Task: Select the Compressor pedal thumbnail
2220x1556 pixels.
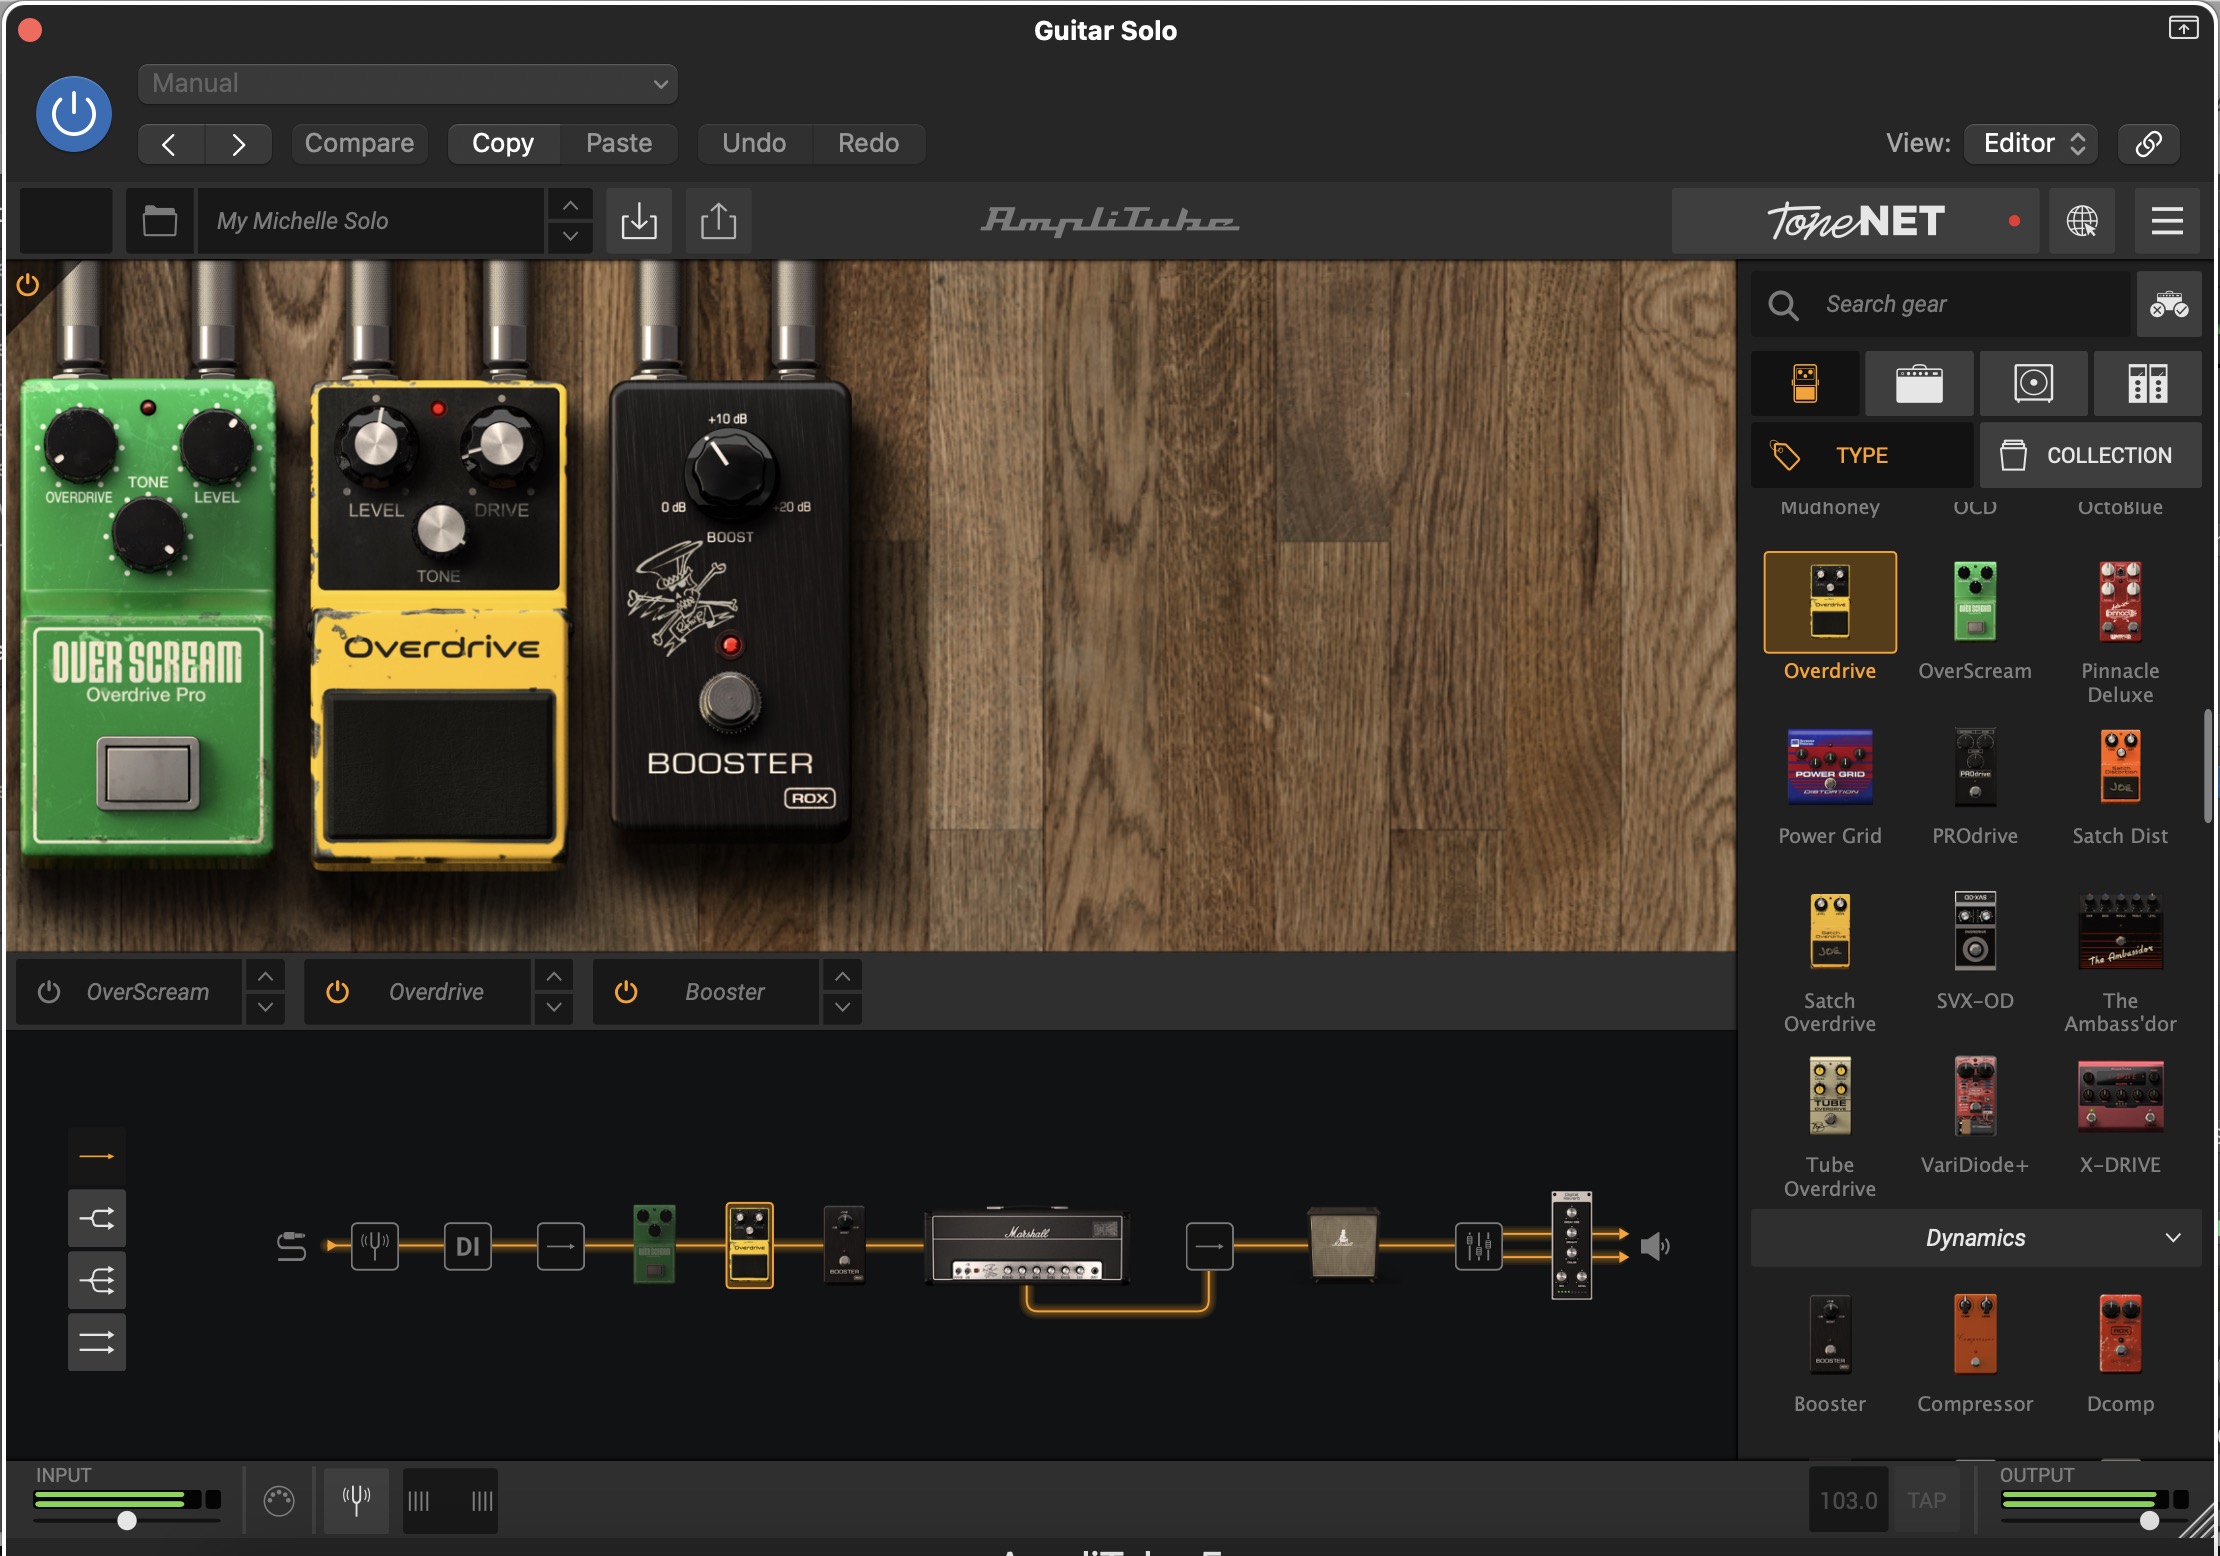Action: coord(1975,1335)
